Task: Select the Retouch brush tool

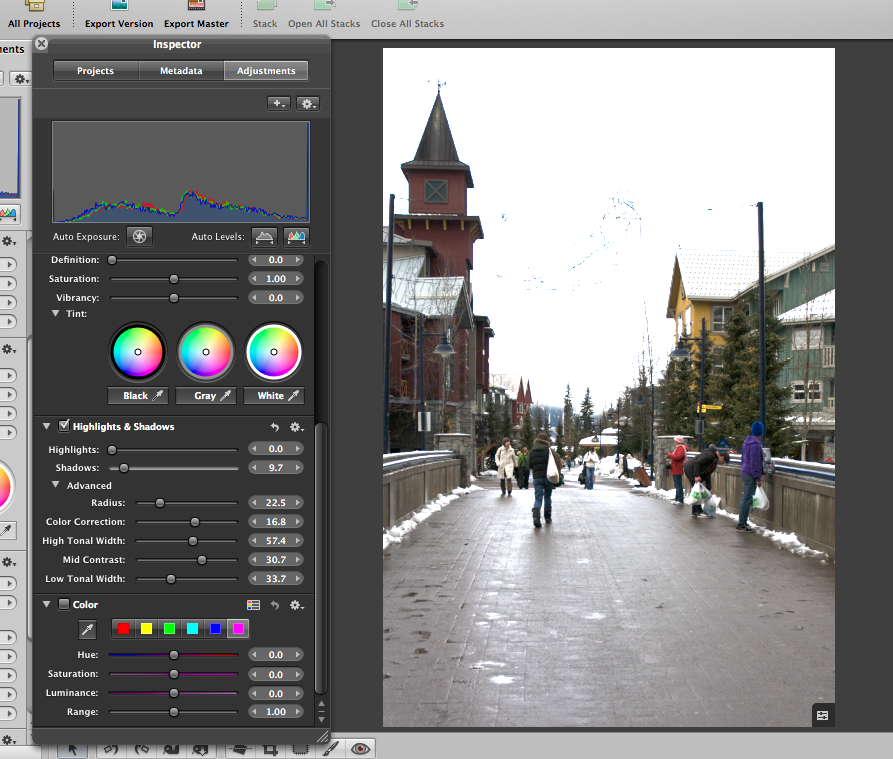Action: coord(330,749)
